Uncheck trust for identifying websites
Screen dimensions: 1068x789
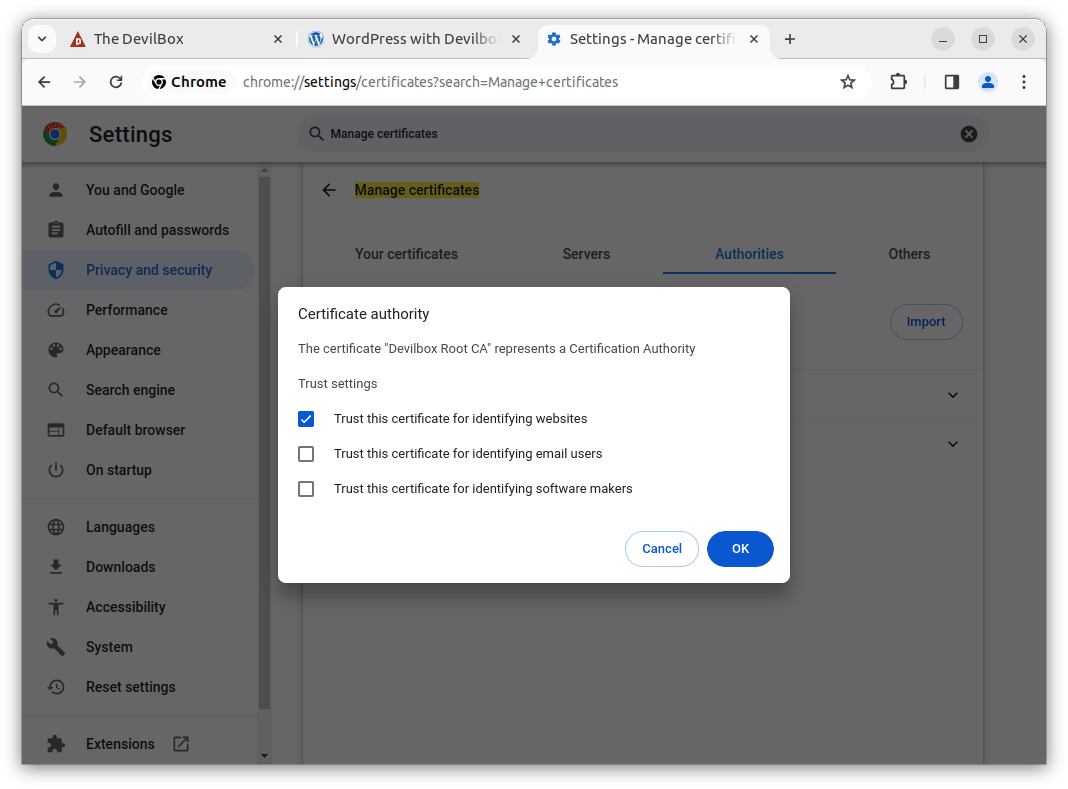[x=306, y=419]
